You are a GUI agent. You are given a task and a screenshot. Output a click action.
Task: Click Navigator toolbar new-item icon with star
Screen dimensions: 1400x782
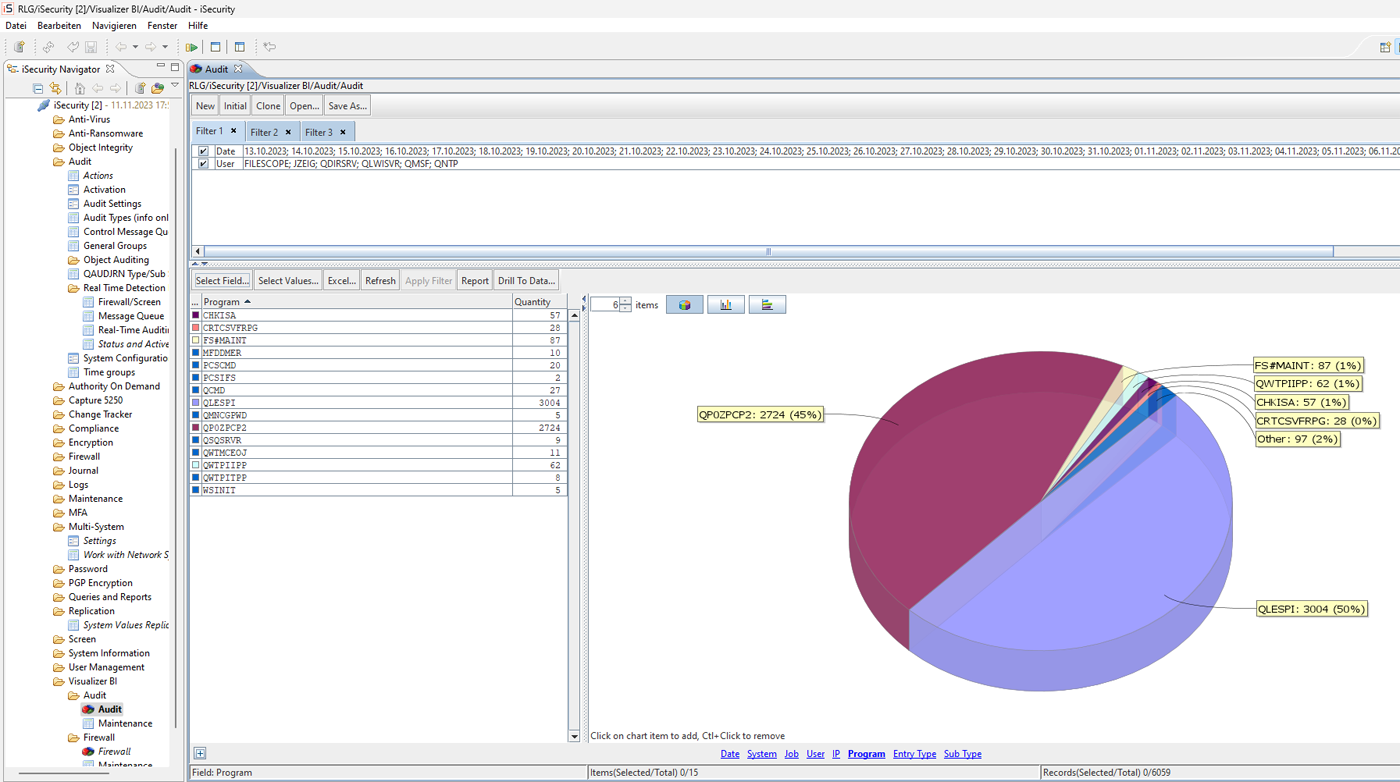[x=141, y=88]
